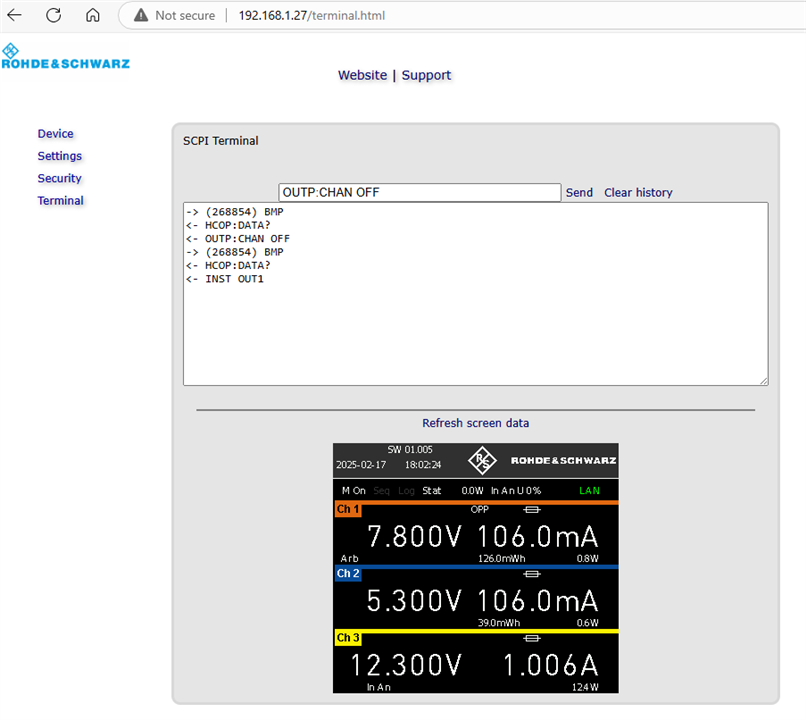Click the Rohde & Schwarz logo at top left
The height and width of the screenshot is (720, 806).
65,57
